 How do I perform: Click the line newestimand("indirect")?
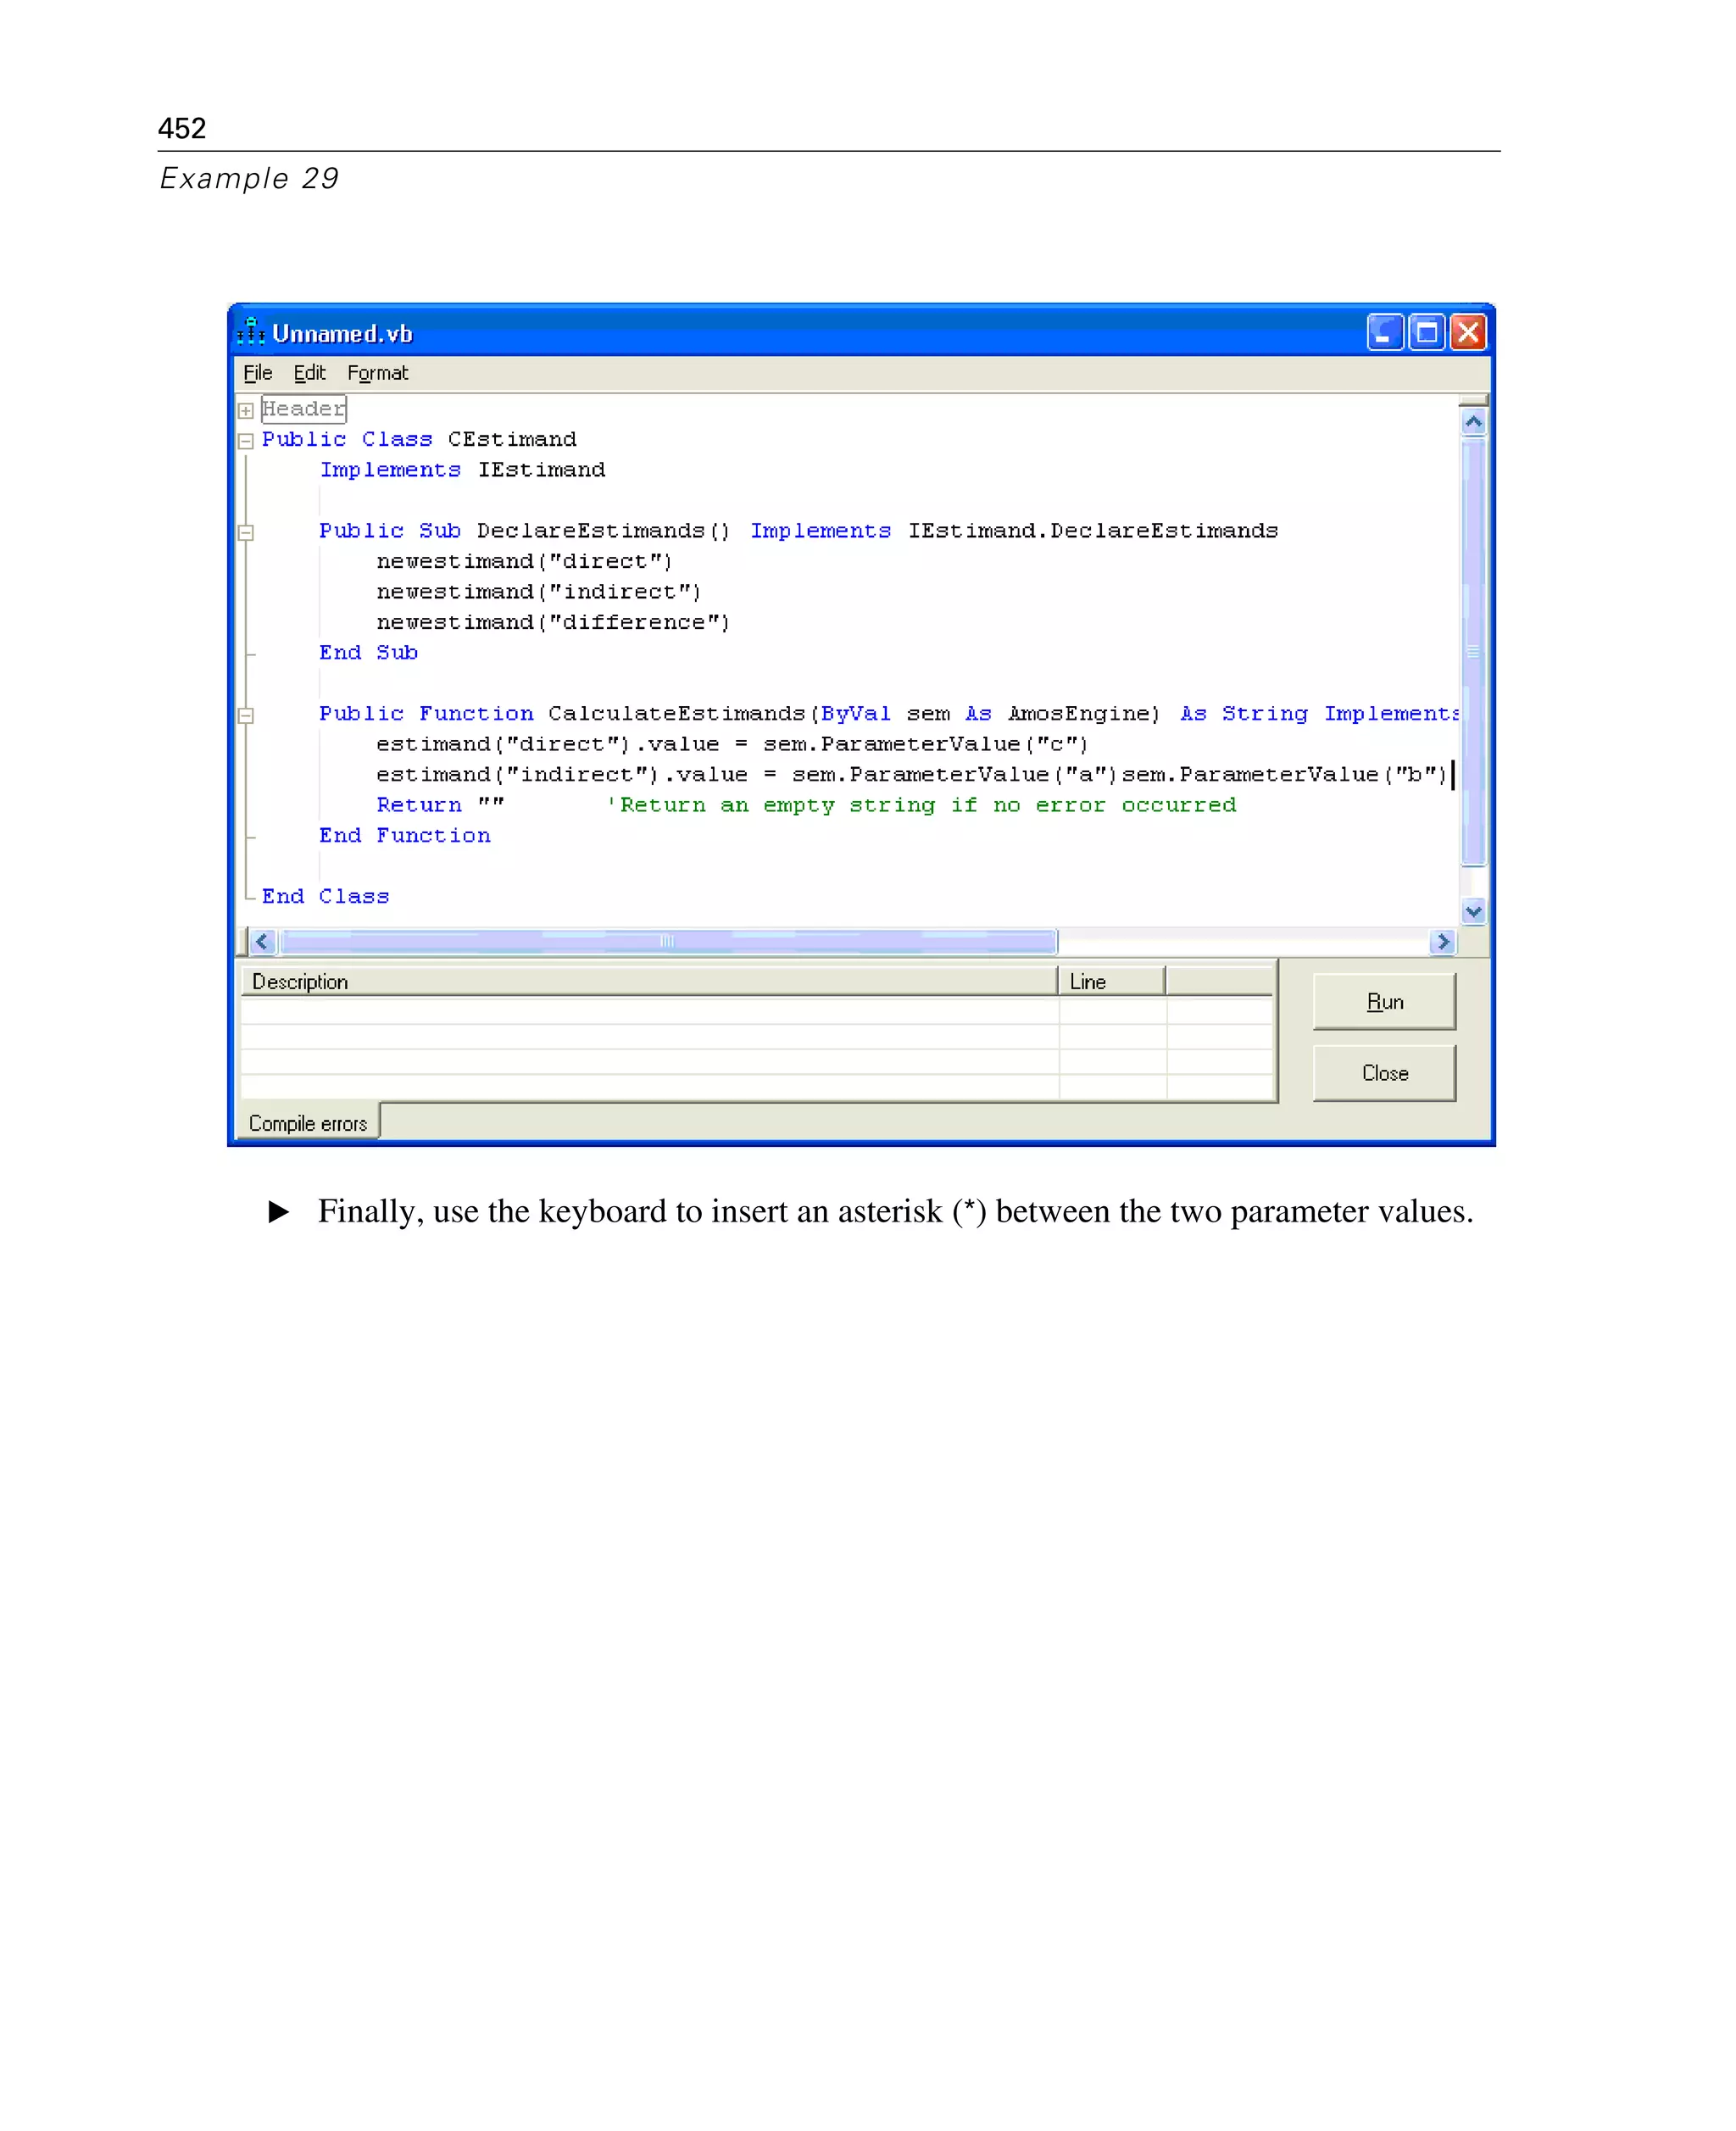tap(538, 591)
